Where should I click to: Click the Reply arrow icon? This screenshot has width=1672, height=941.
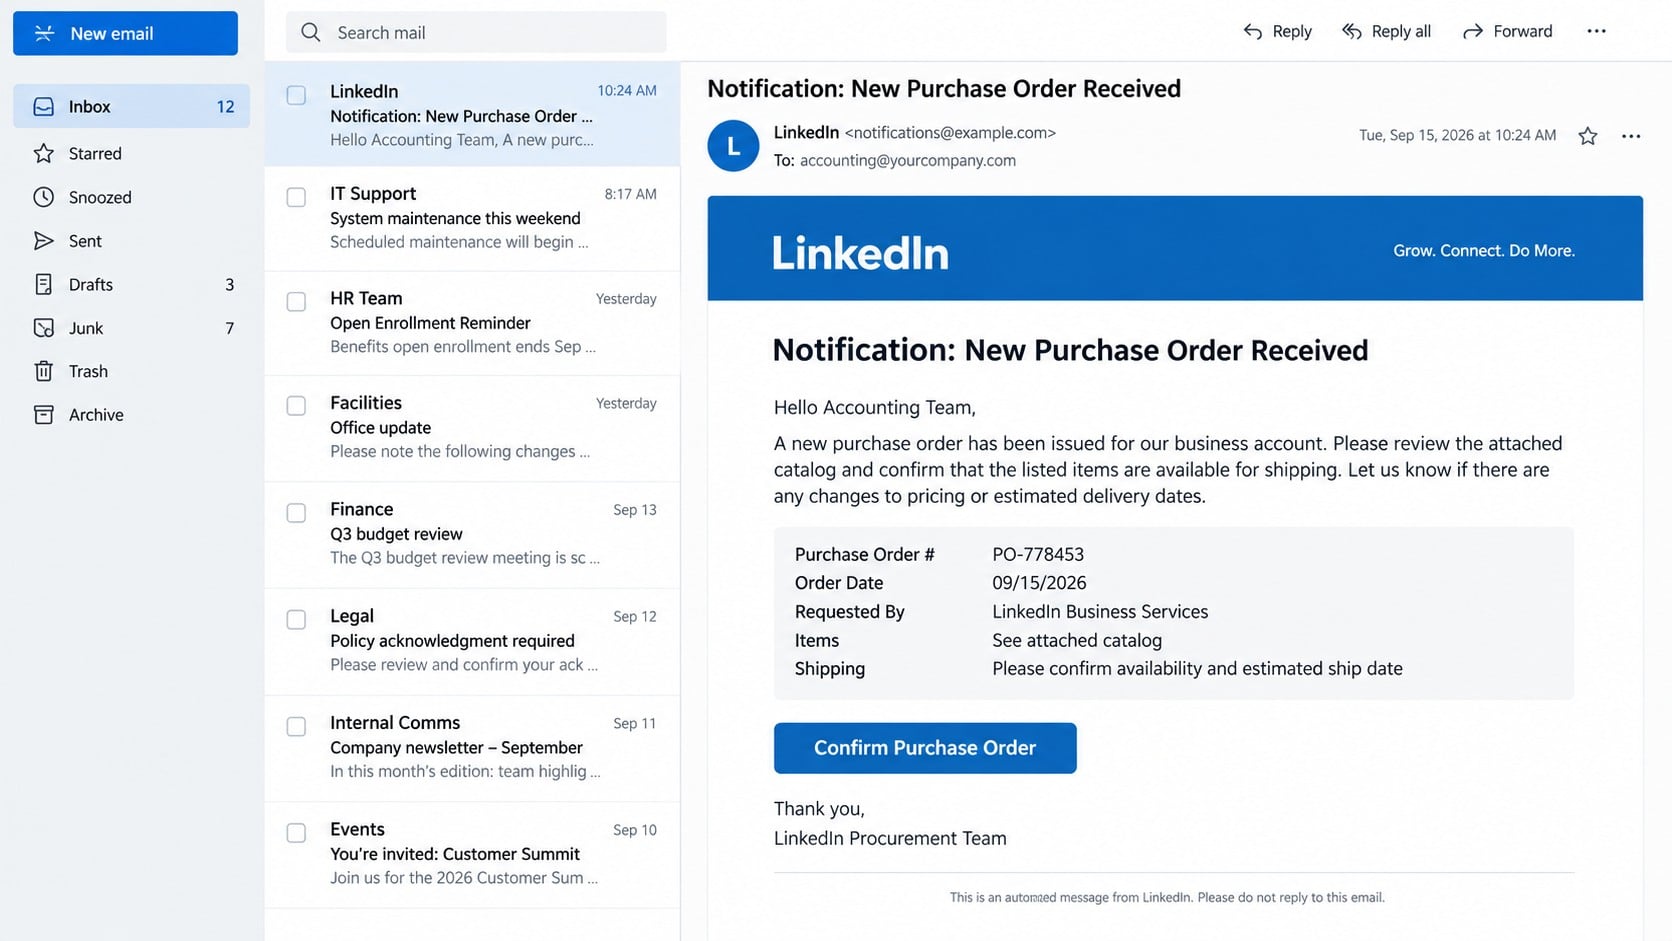(x=1252, y=32)
